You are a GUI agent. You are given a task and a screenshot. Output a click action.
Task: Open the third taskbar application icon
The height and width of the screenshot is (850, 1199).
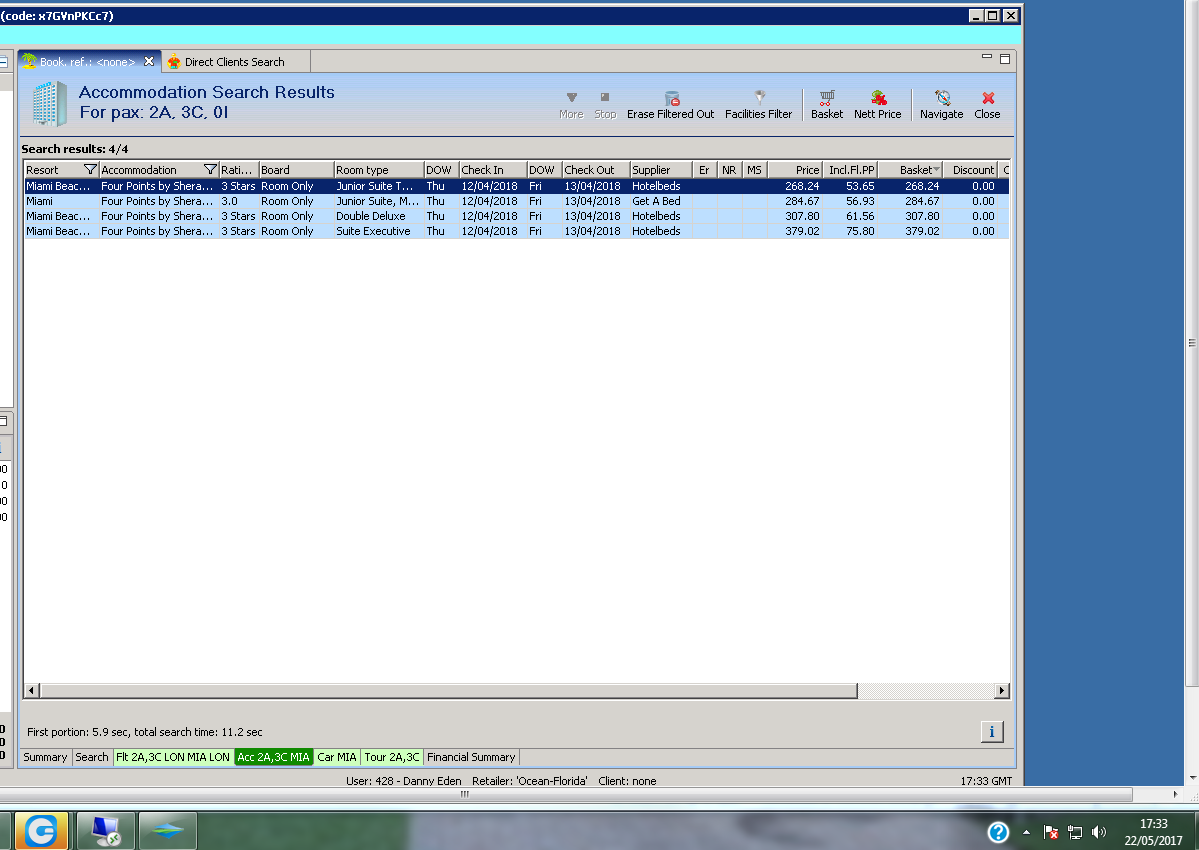[x=167, y=831]
